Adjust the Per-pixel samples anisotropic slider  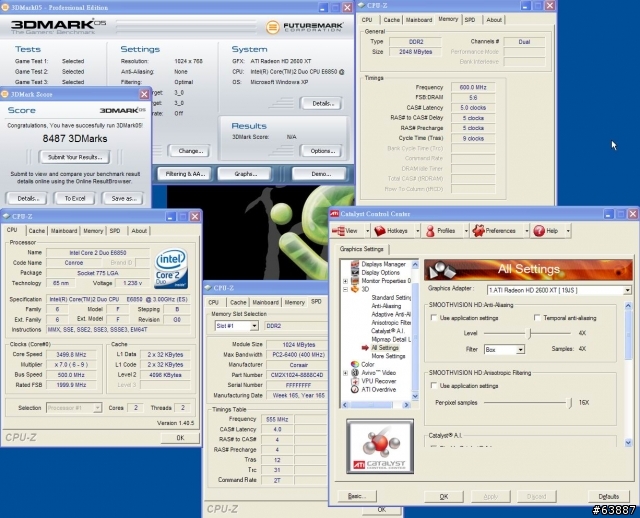(x=570, y=403)
